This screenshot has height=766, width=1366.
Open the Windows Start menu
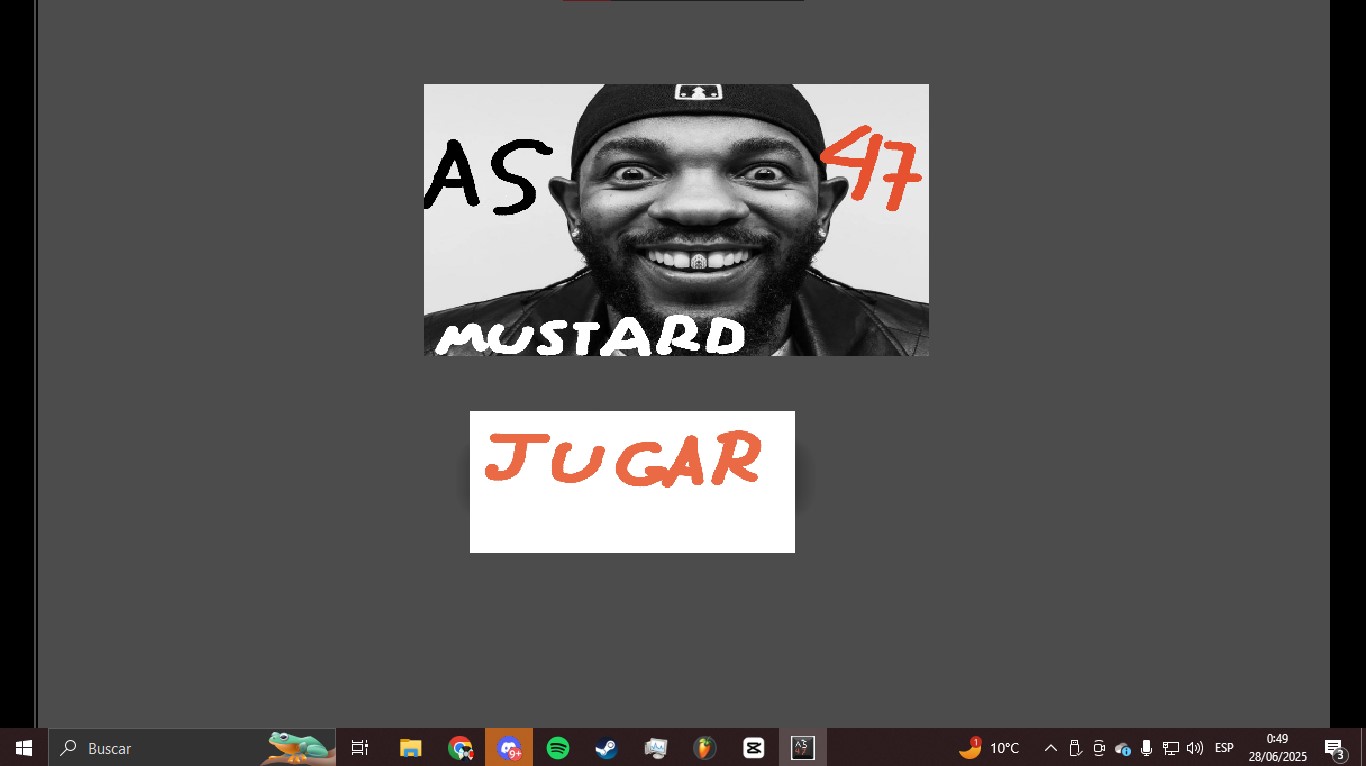tap(24, 748)
